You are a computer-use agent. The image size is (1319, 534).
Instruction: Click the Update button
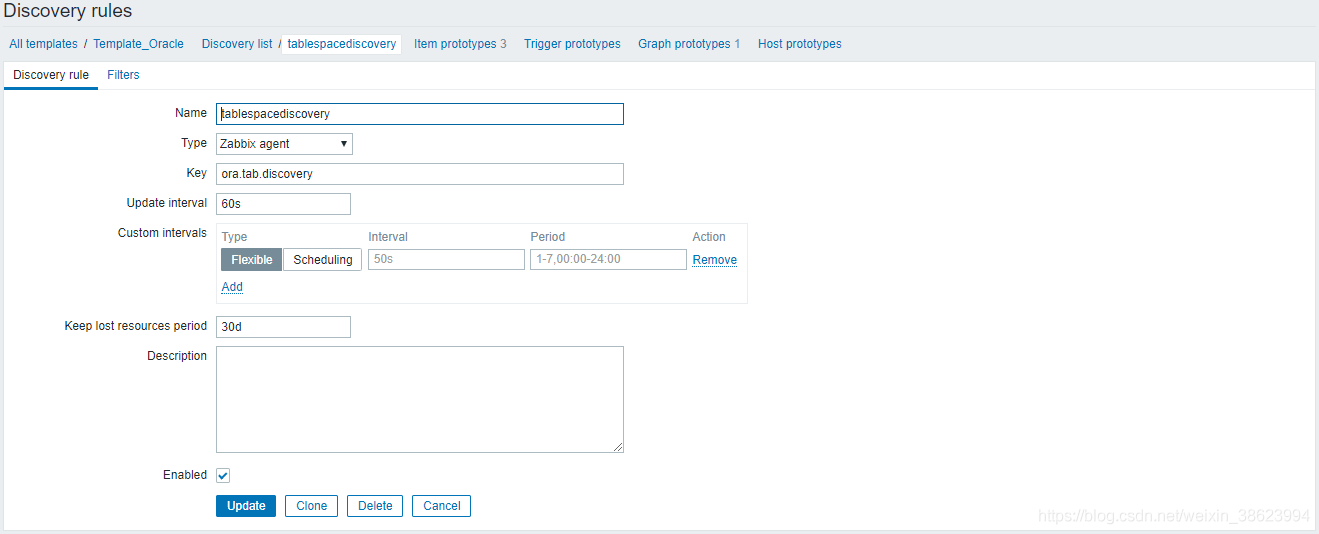point(246,506)
